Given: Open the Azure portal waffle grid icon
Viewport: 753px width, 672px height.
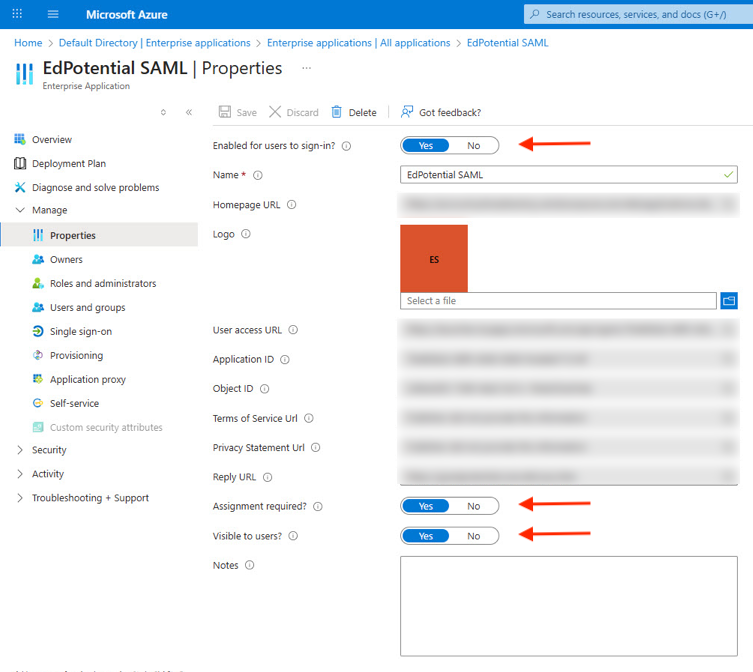Looking at the screenshot, I should pyautogui.click(x=17, y=14).
